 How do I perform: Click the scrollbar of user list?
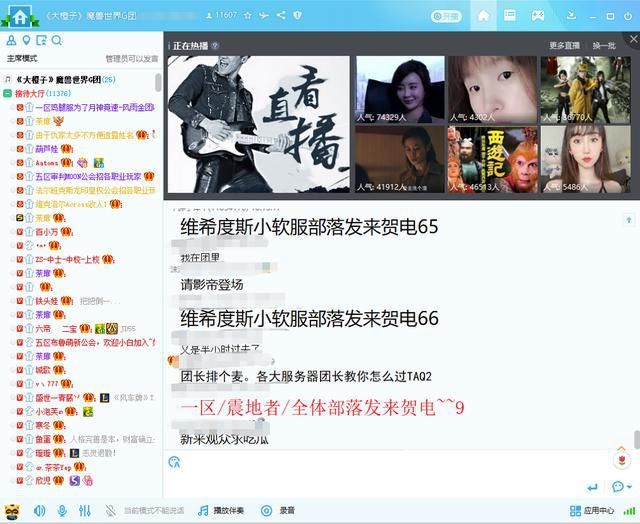coord(158,82)
